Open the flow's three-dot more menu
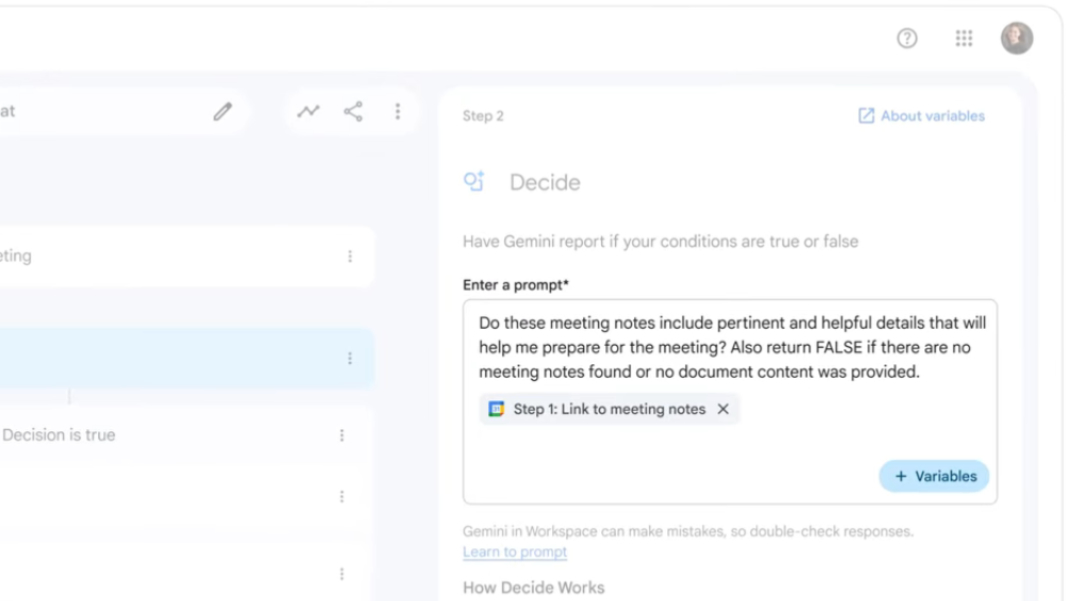Image resolution: width=1066 pixels, height=601 pixels. pos(397,112)
